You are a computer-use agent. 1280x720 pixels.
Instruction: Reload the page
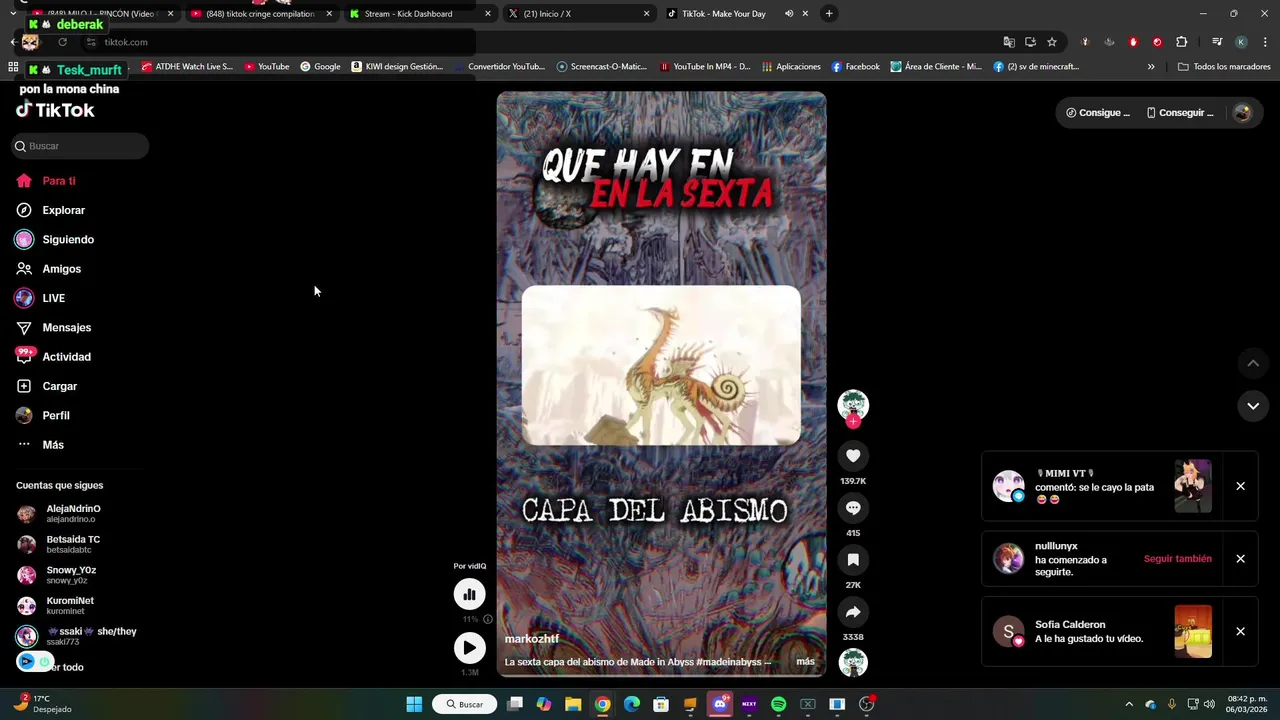pyautogui.click(x=62, y=42)
